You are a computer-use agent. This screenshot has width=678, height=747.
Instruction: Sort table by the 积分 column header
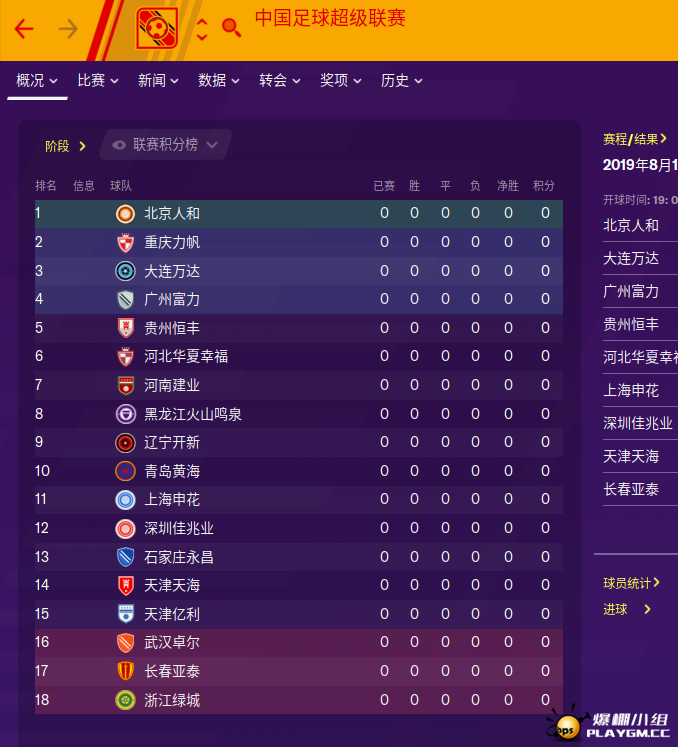pos(544,186)
